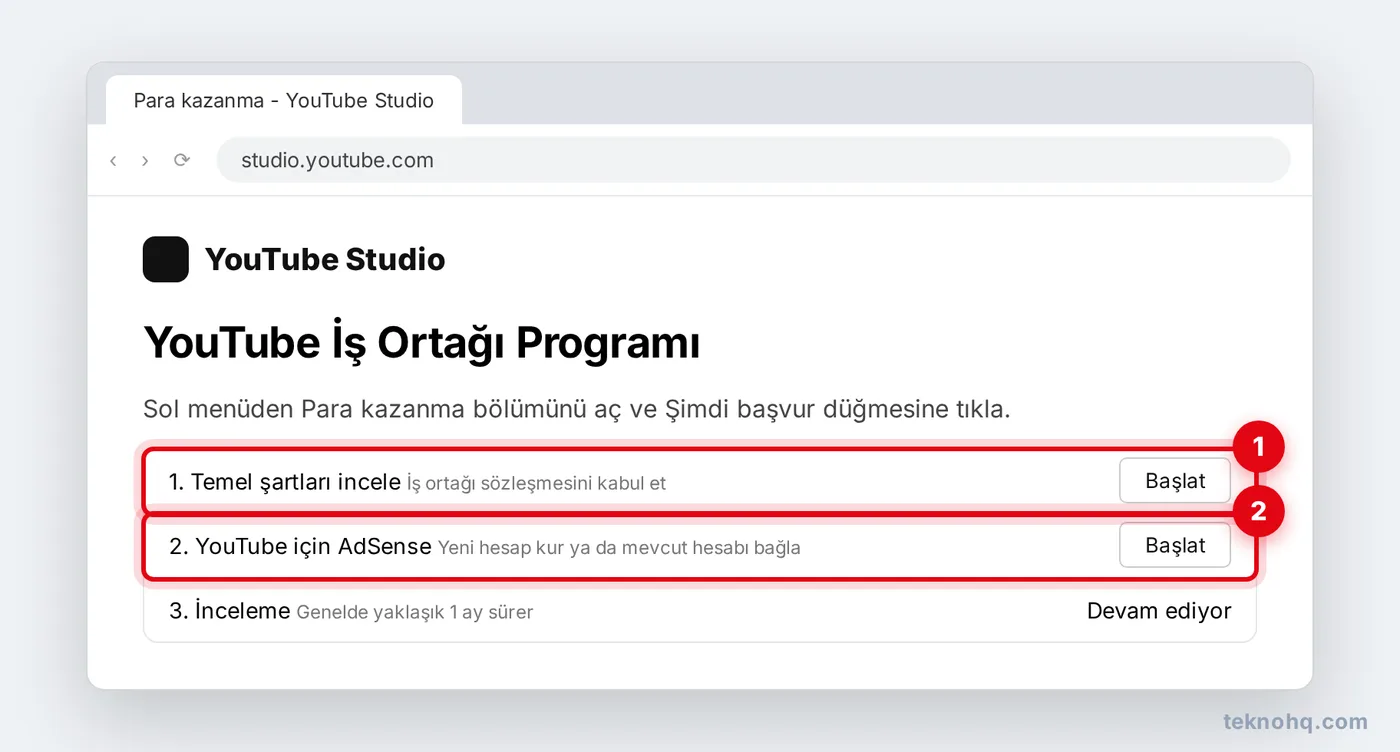Viewport: 1400px width, 752px height.
Task: Click the Devam ediyor status text
Action: [1159, 611]
